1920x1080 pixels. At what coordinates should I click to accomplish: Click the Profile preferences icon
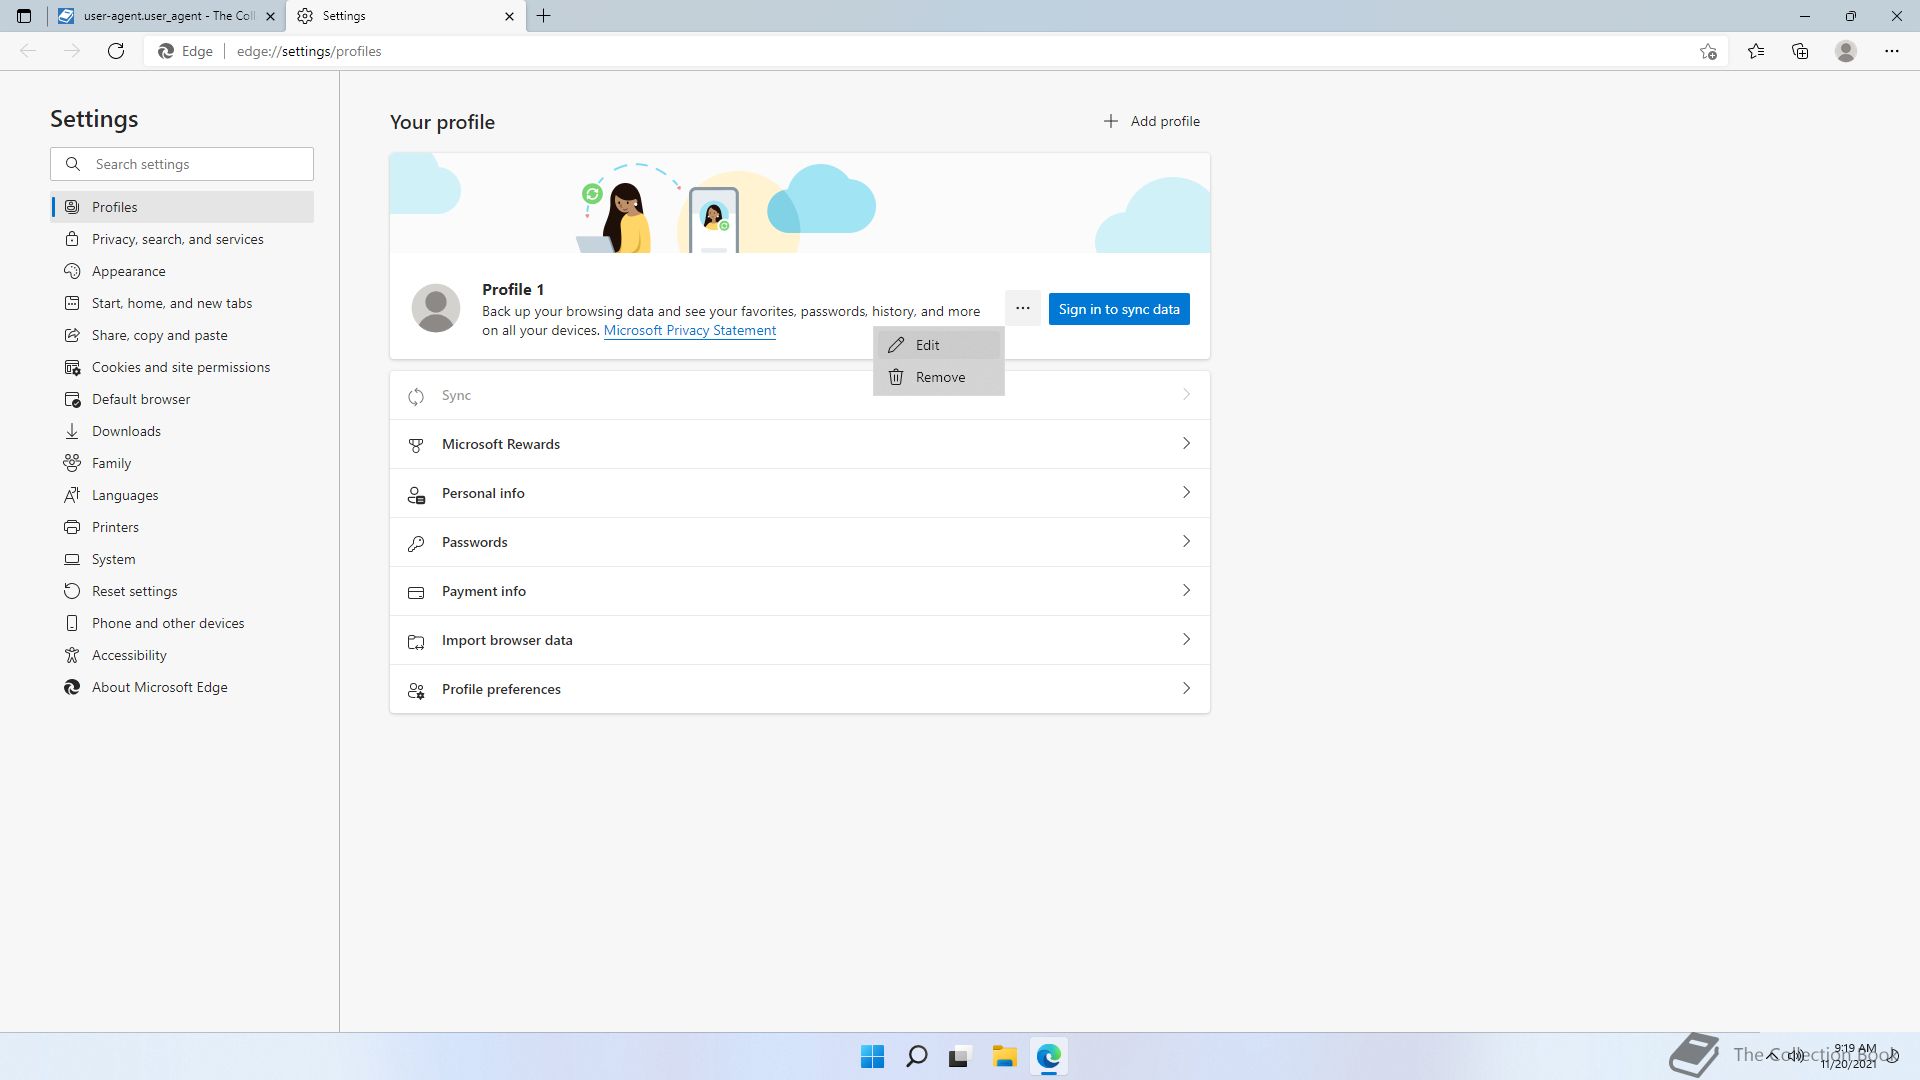[x=416, y=690]
